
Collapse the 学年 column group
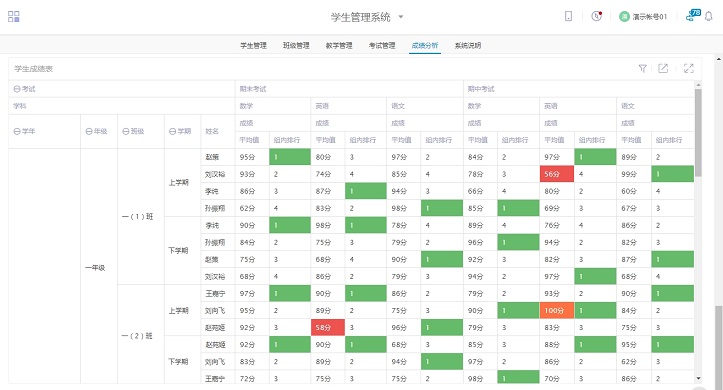[x=17, y=131]
